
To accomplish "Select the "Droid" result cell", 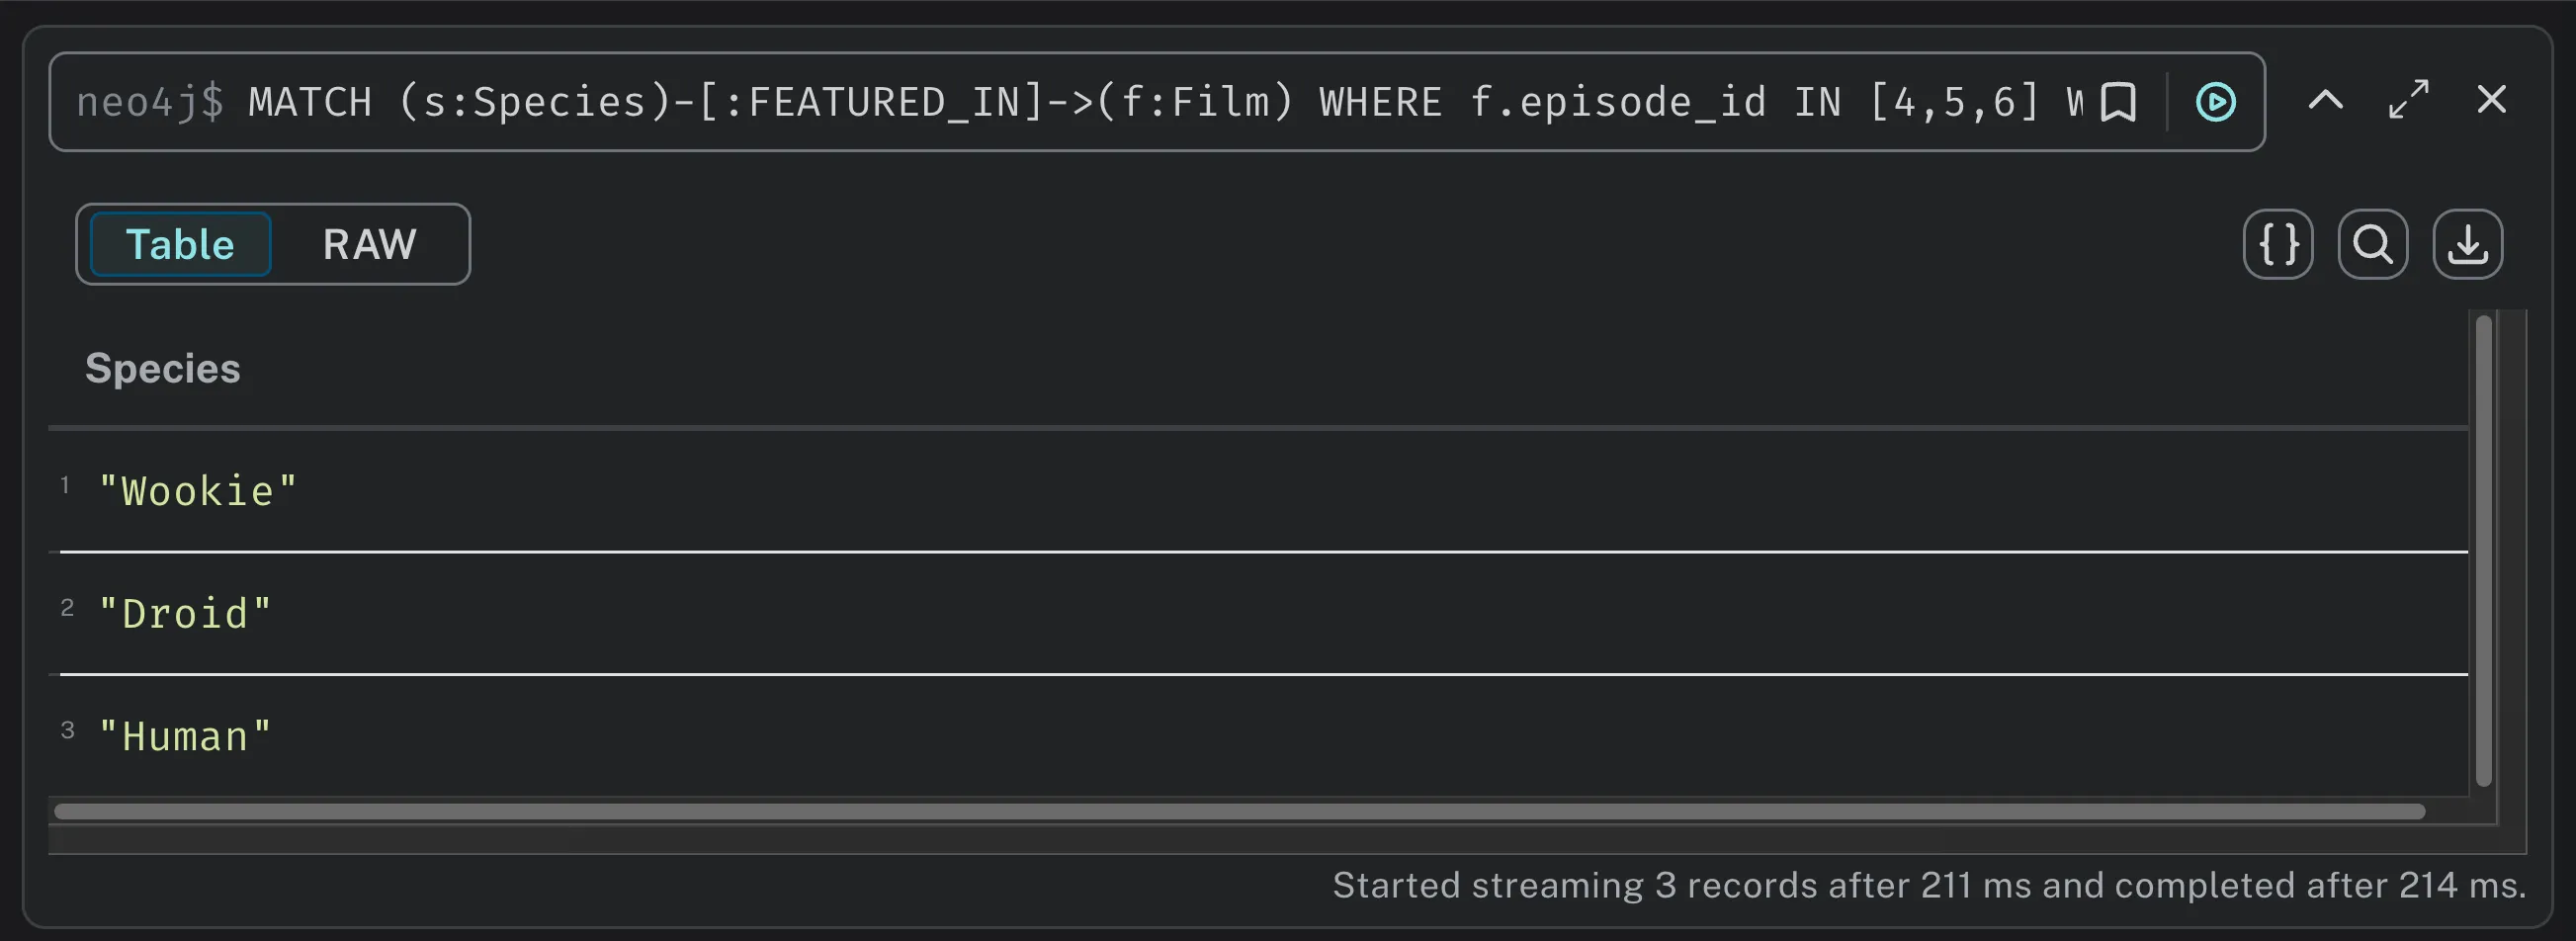I will coord(185,614).
